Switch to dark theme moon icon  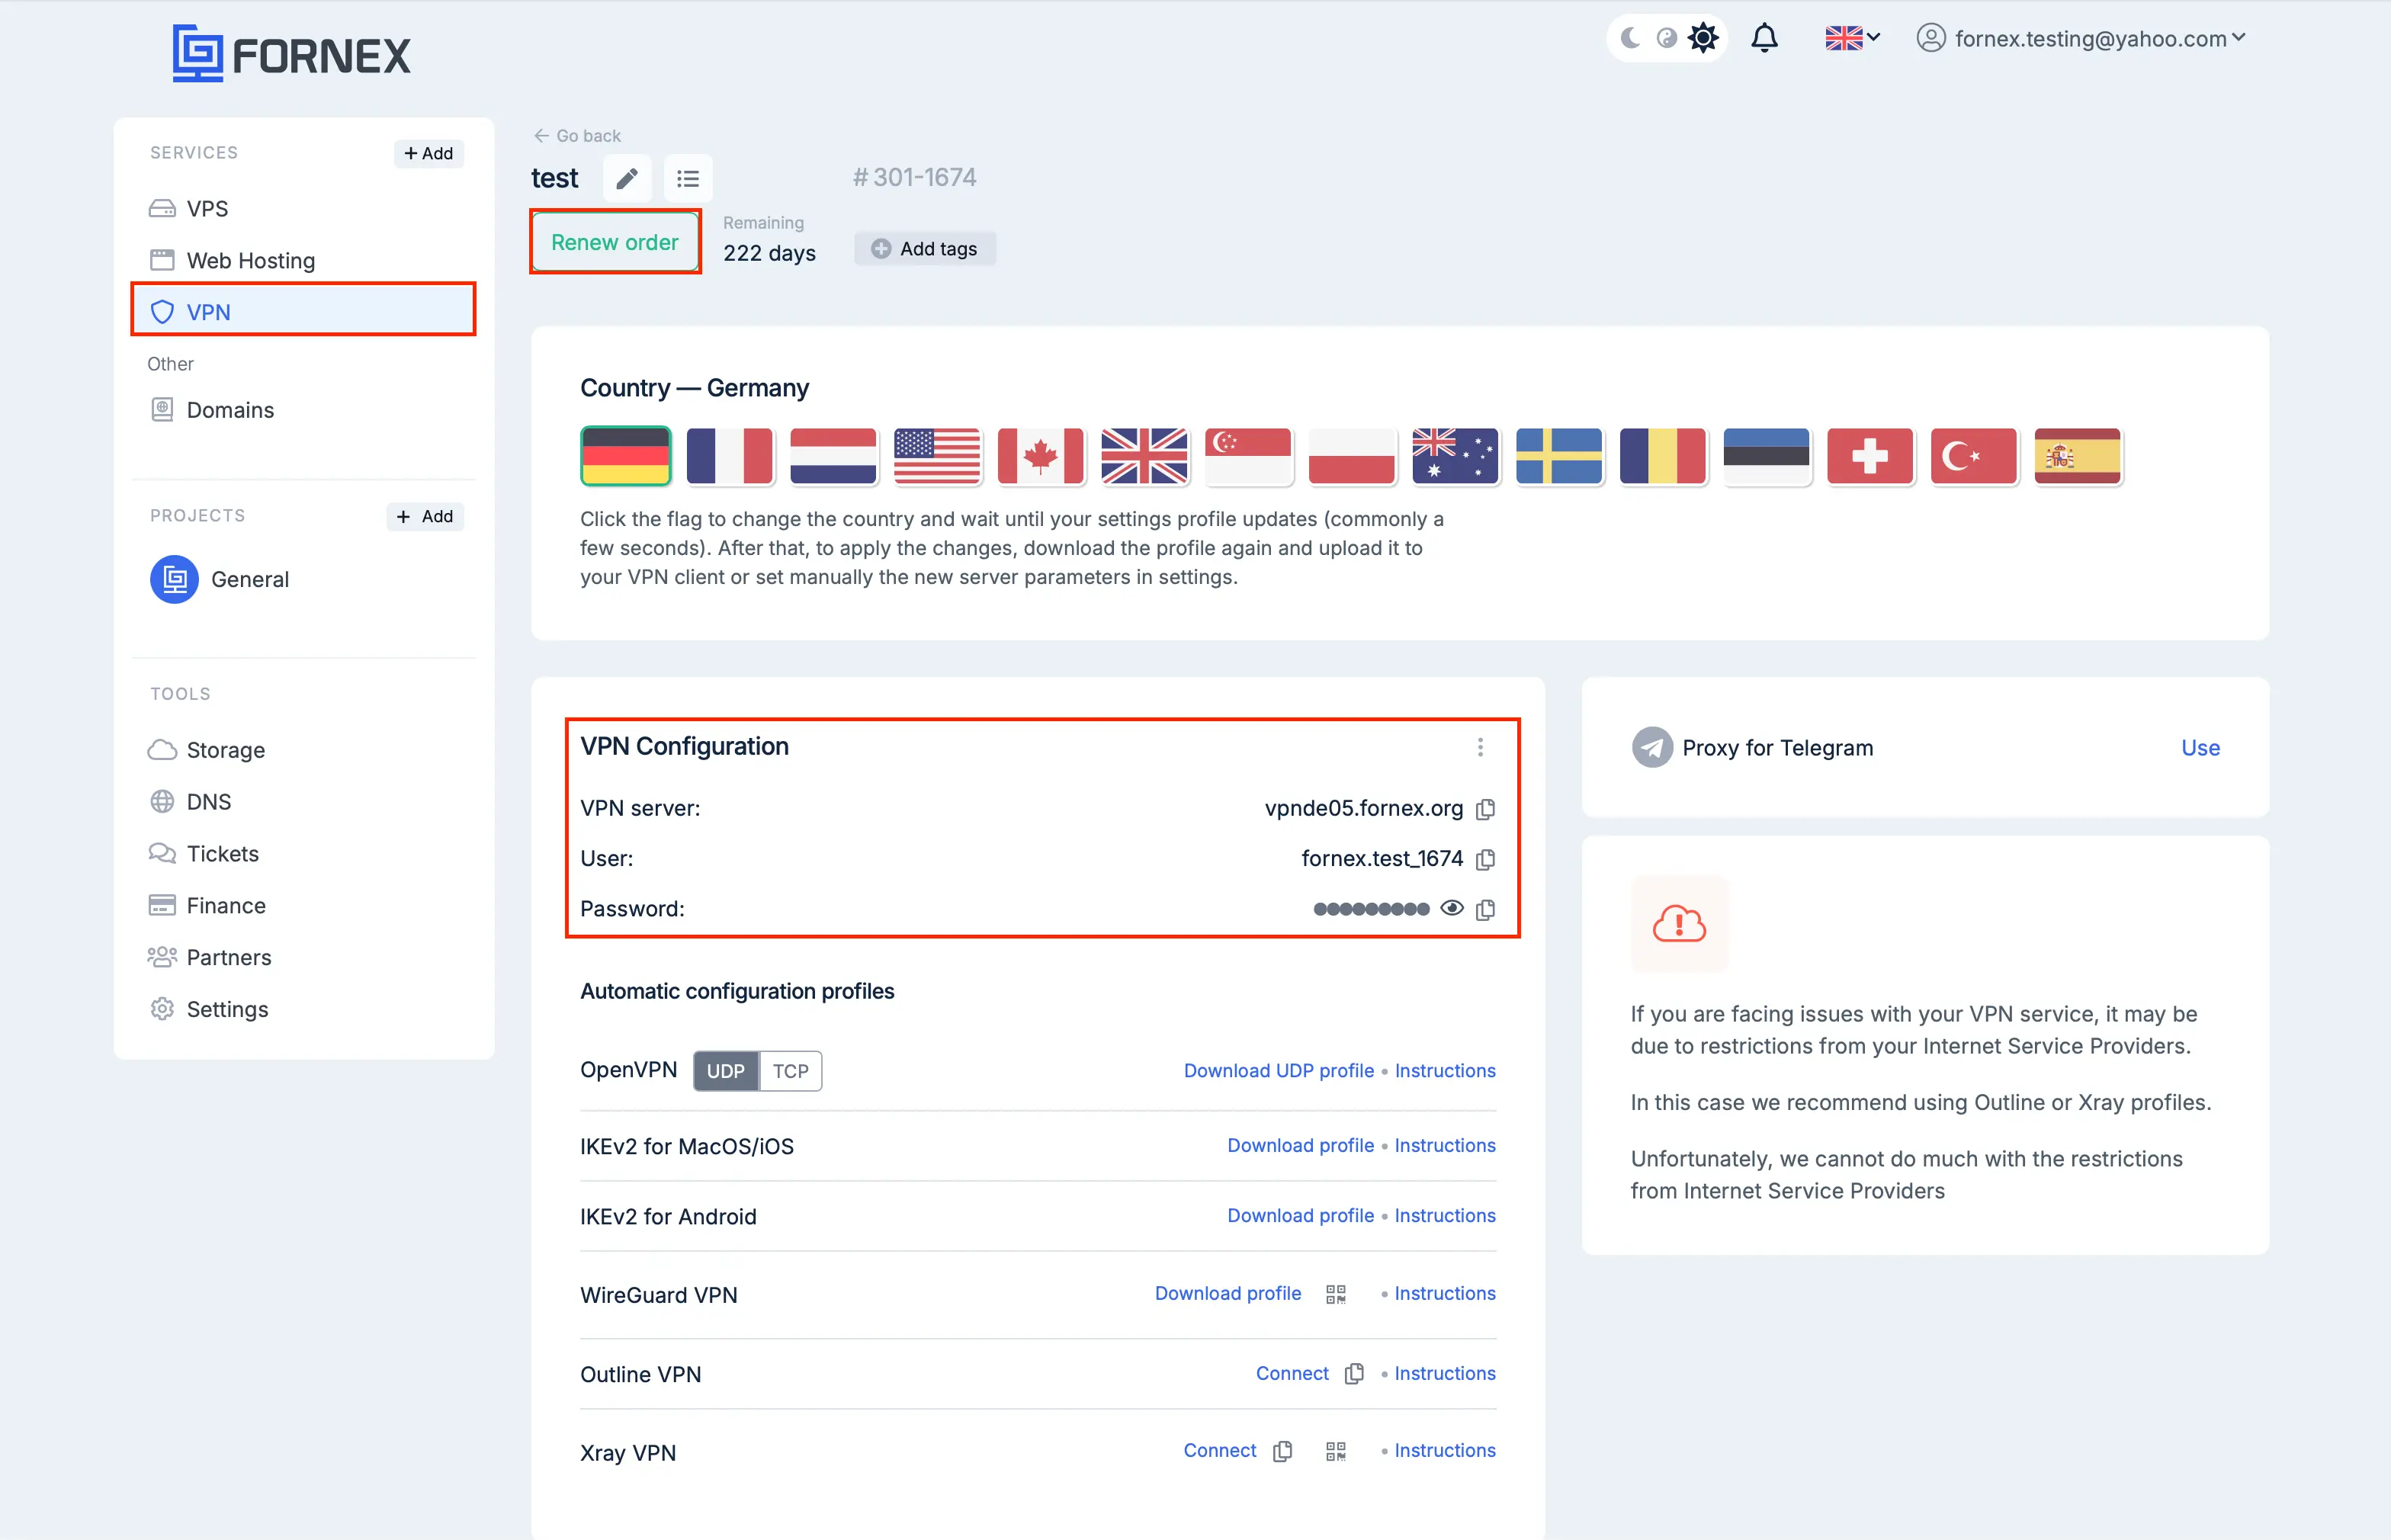[x=1630, y=38]
